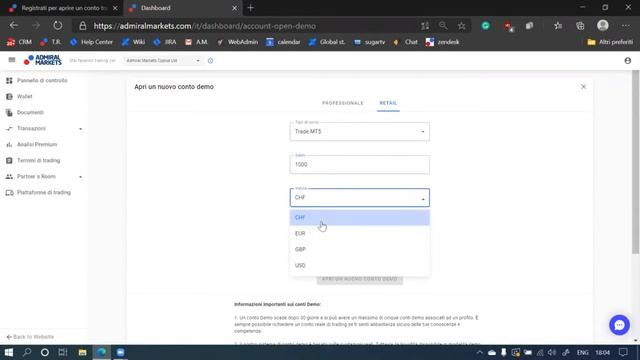
Task: Open Task View on the taskbar
Action: (x=62, y=352)
